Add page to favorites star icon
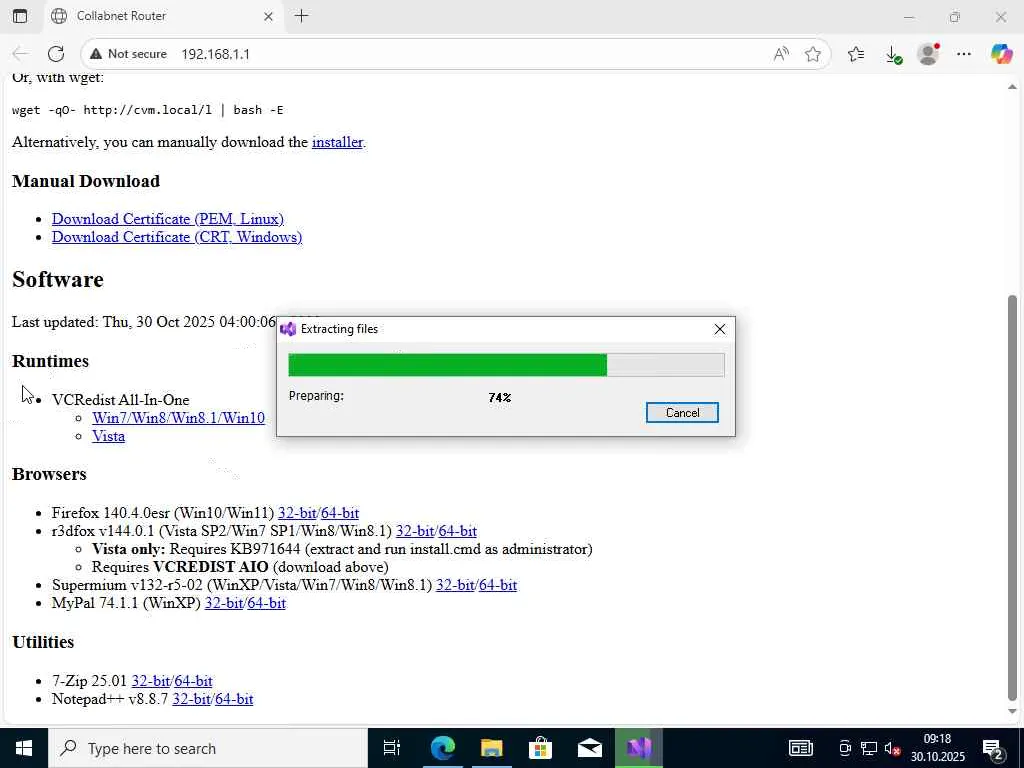Screen dimensions: 1024x768 pyautogui.click(x=812, y=54)
